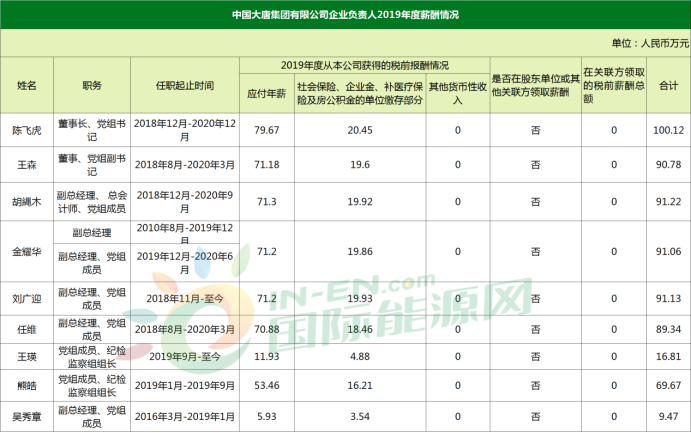Select the salary value 79.67
691x433 pixels.
tap(267, 130)
